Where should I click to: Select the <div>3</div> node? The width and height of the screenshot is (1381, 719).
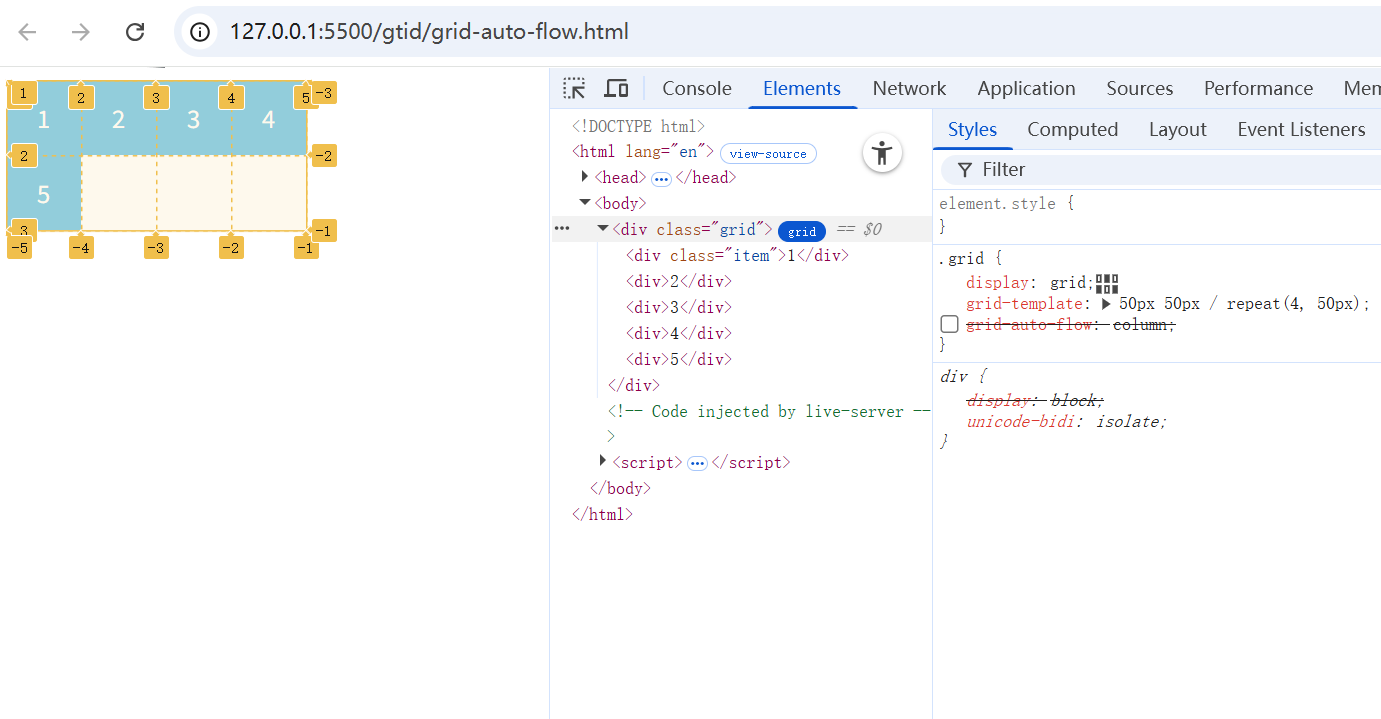[679, 307]
